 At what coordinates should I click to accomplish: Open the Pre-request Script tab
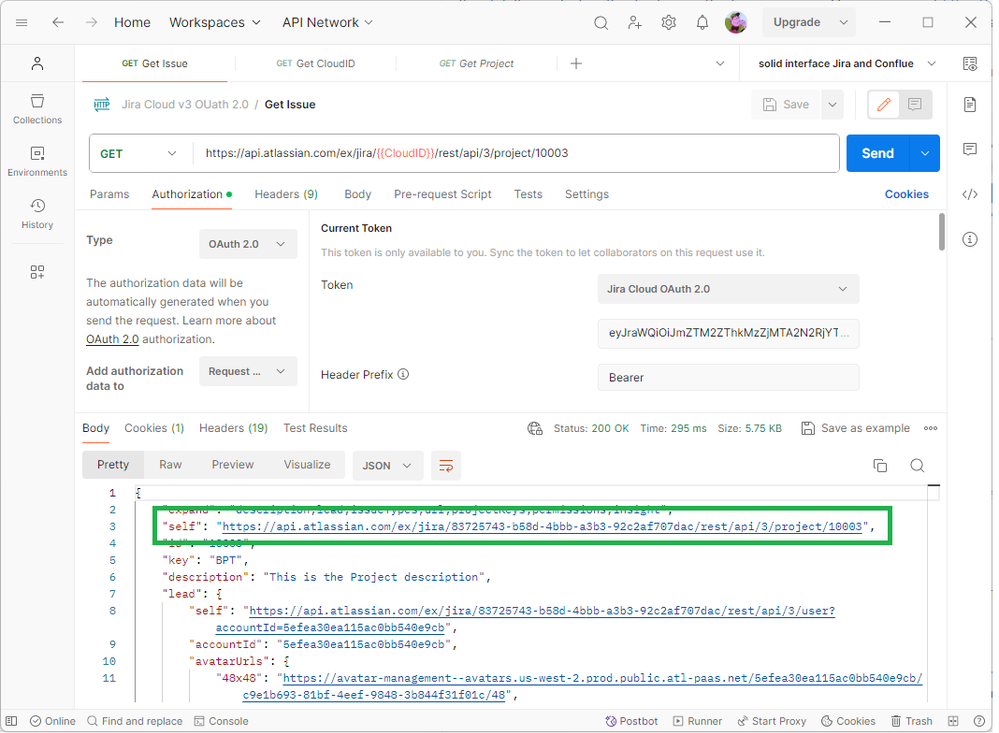click(x=442, y=194)
